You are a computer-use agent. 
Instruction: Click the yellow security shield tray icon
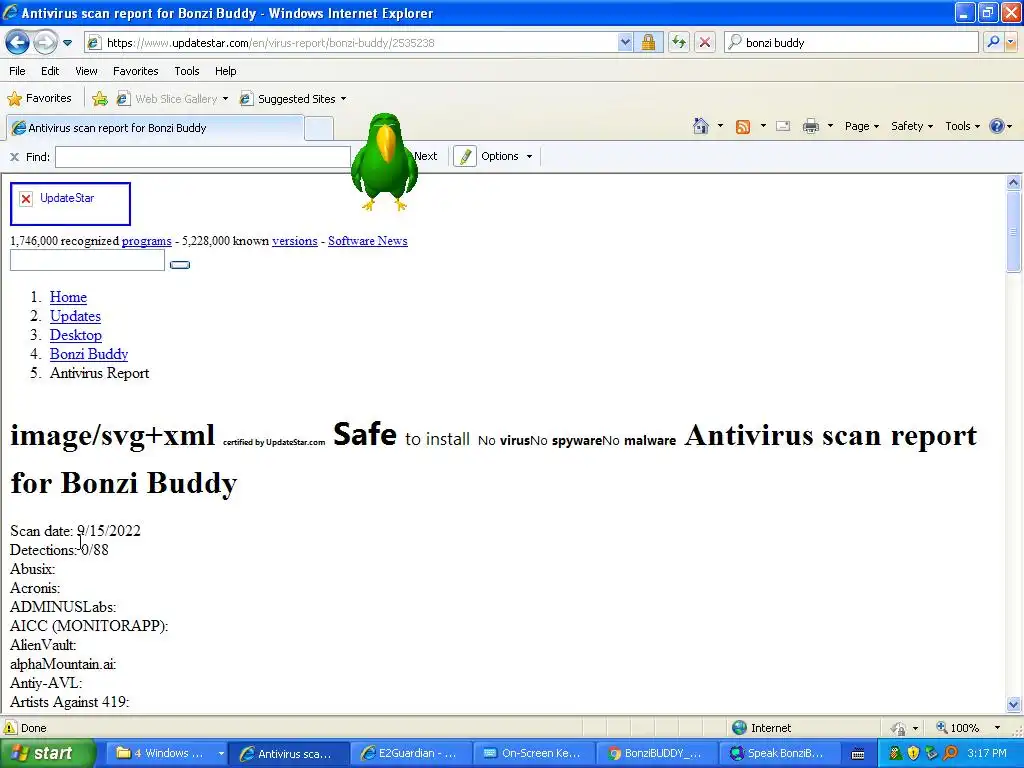pos(913,753)
